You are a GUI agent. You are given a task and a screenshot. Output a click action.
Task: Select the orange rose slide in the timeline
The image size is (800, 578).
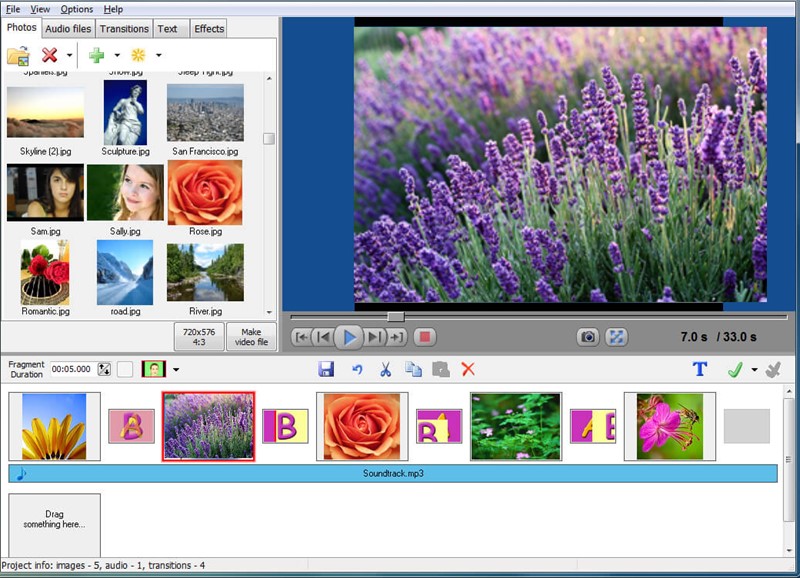coord(362,426)
